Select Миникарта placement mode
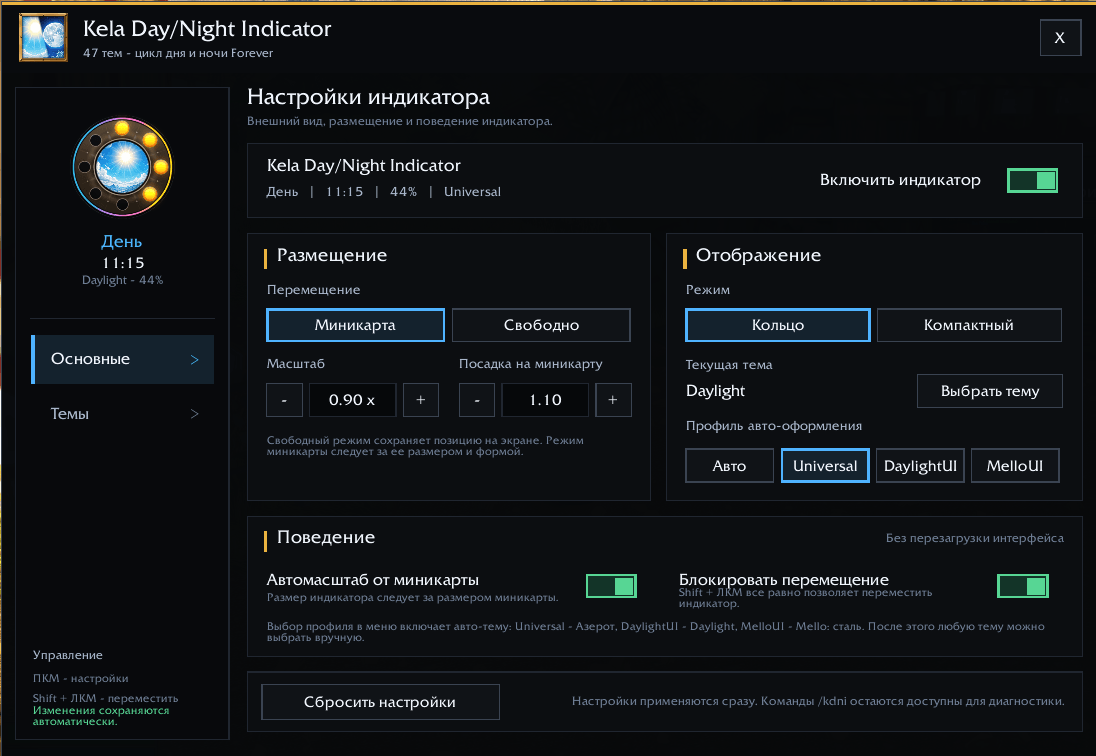Image resolution: width=1096 pixels, height=756 pixels. point(355,325)
